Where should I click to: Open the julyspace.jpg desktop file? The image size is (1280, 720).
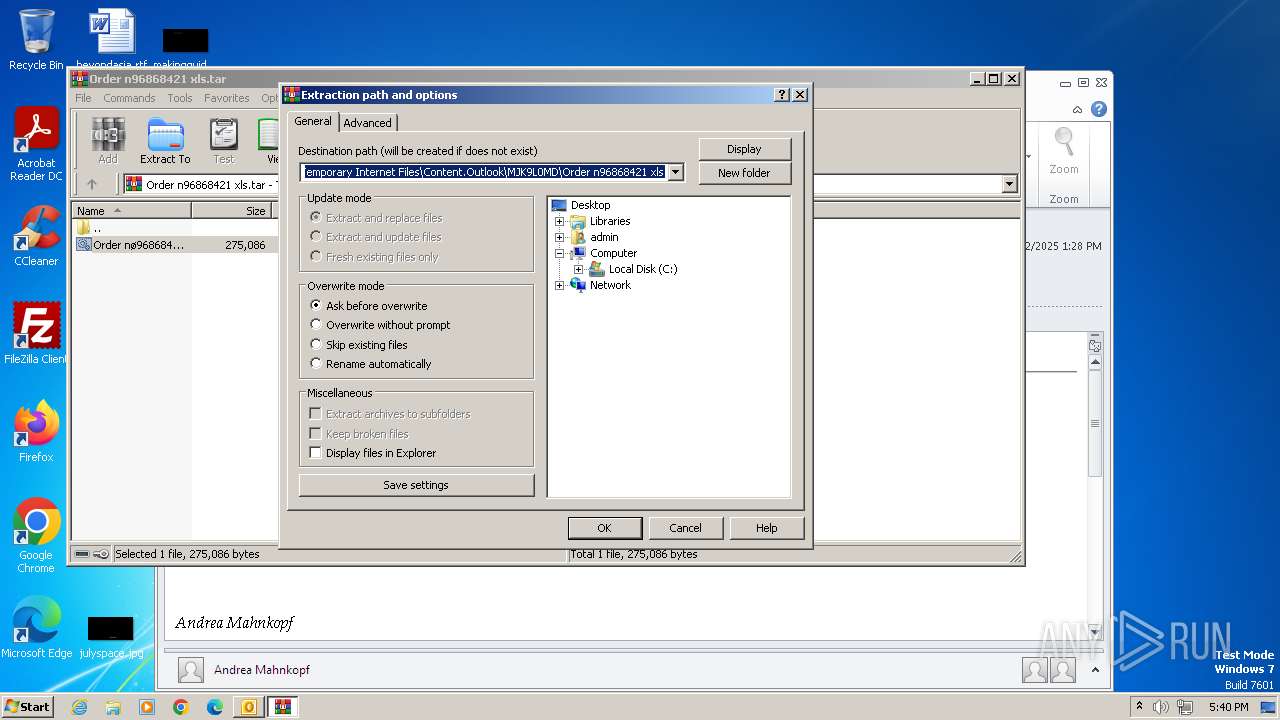tap(111, 636)
